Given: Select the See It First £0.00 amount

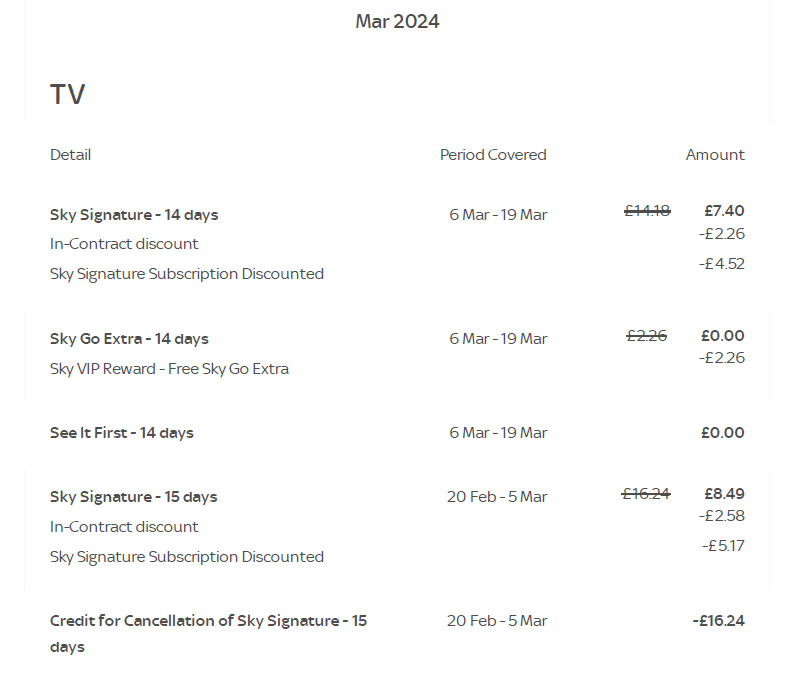Looking at the screenshot, I should point(723,433).
